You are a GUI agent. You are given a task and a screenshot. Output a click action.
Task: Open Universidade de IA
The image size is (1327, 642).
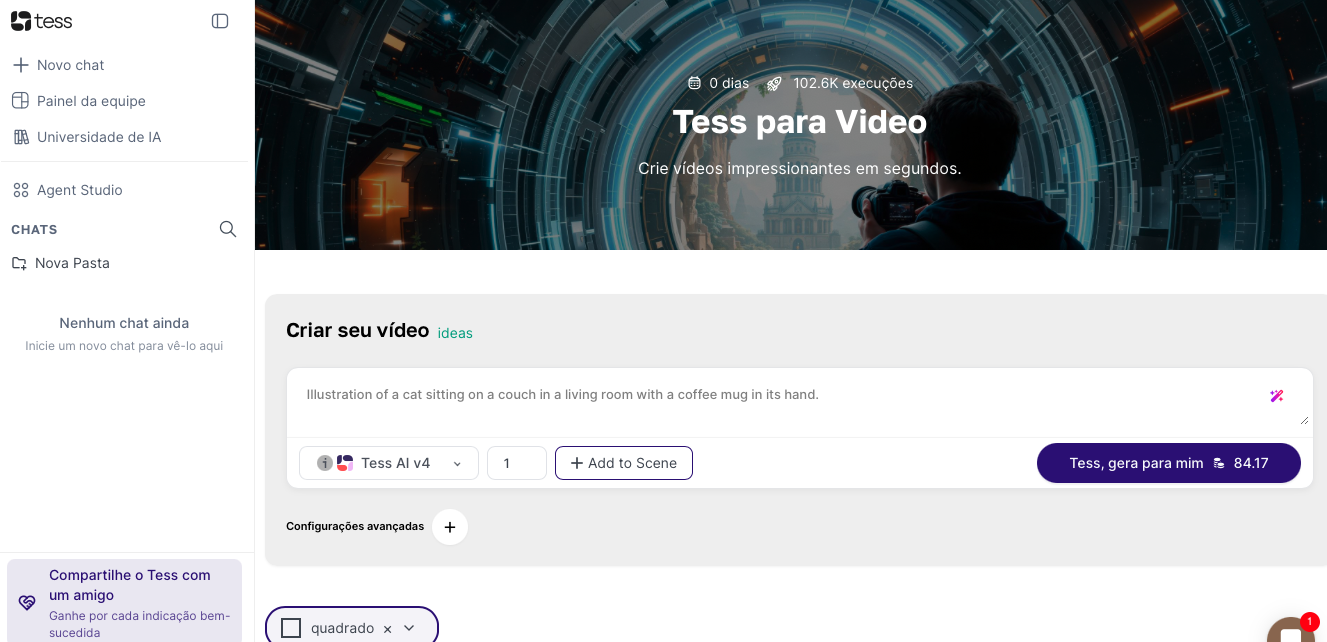point(86,137)
